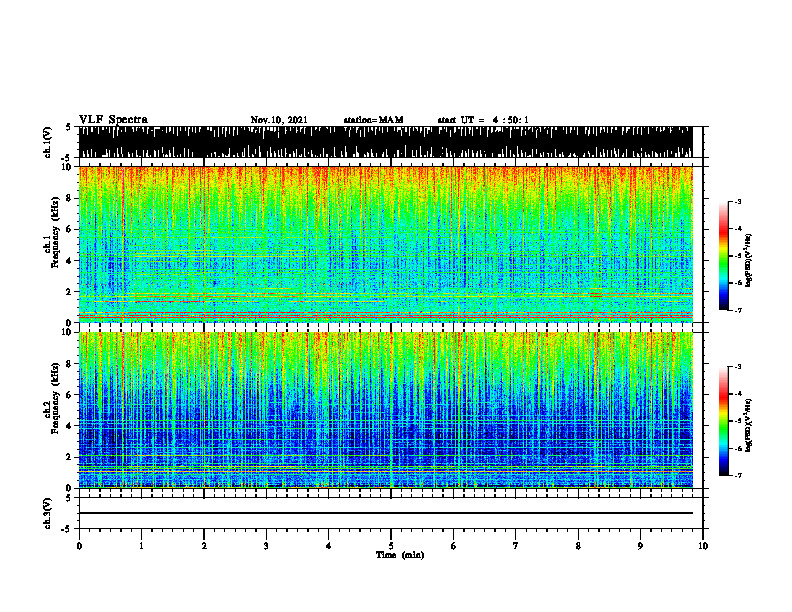Select the date text "Nov.10, 2021"
This screenshot has width=792, height=612.
[279, 120]
